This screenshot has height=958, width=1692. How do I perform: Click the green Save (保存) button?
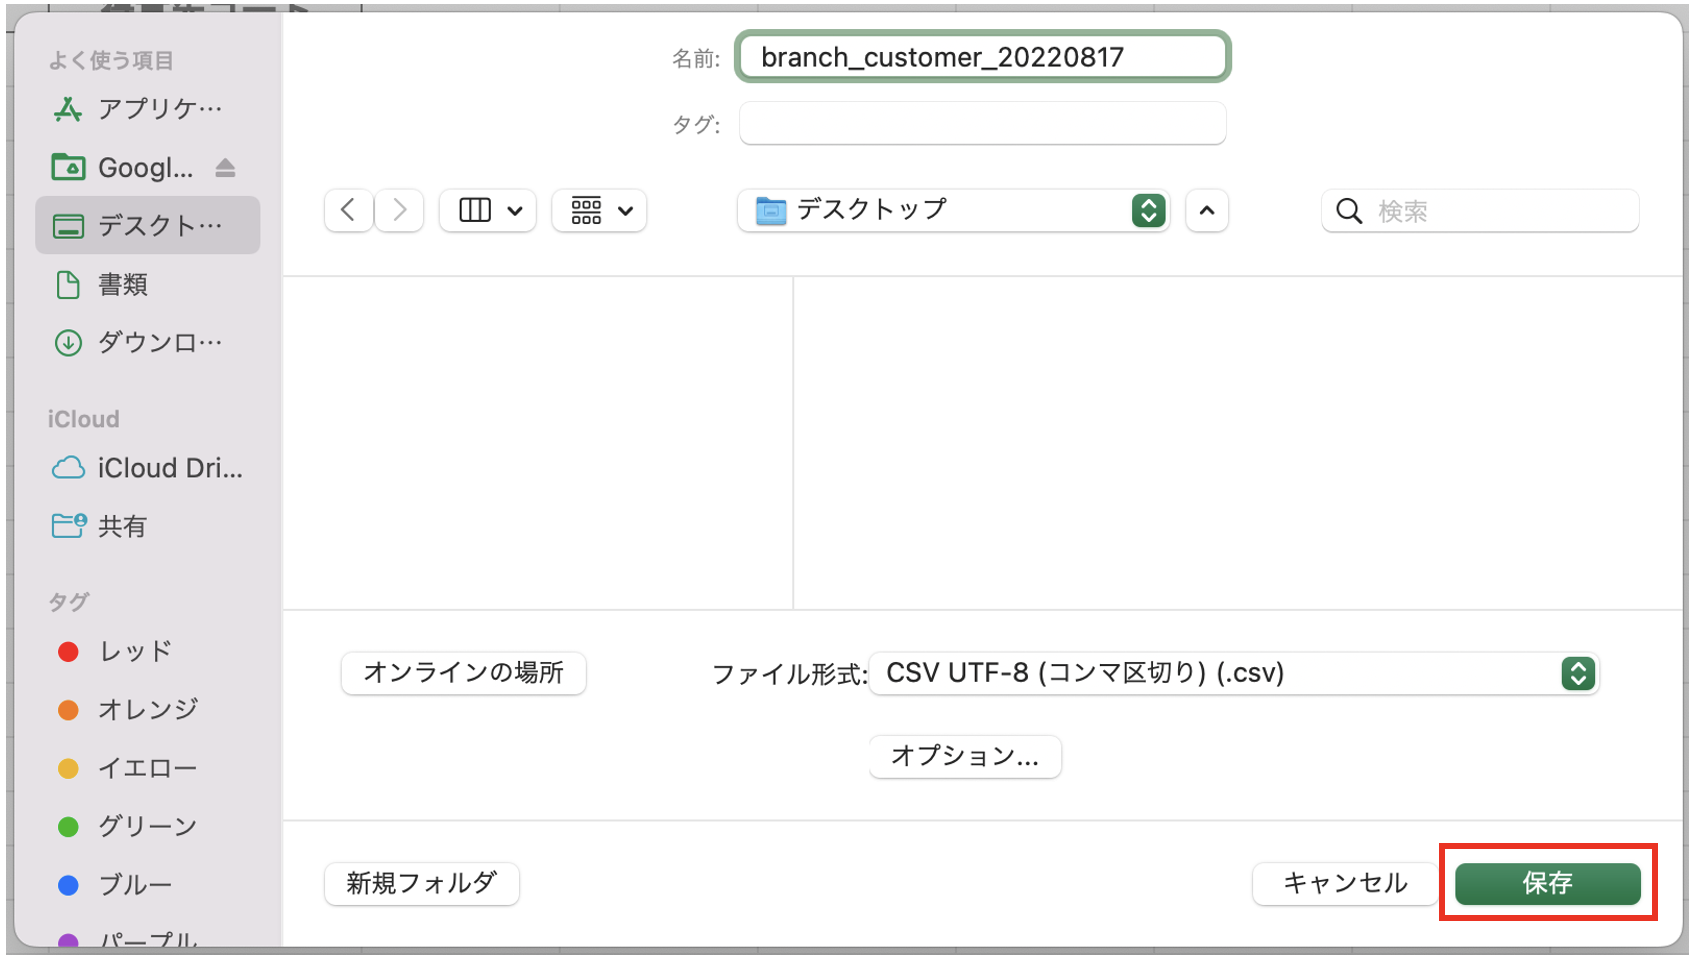1547,883
